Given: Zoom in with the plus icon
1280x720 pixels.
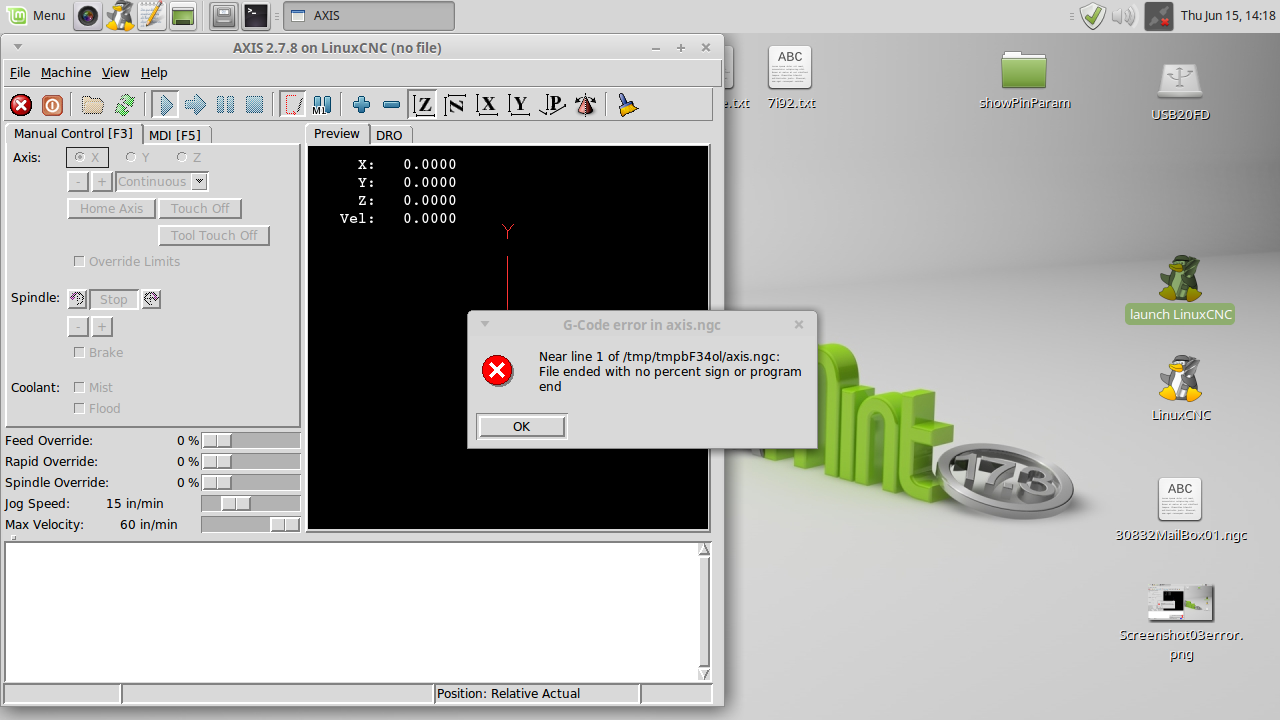Looking at the screenshot, I should (362, 104).
